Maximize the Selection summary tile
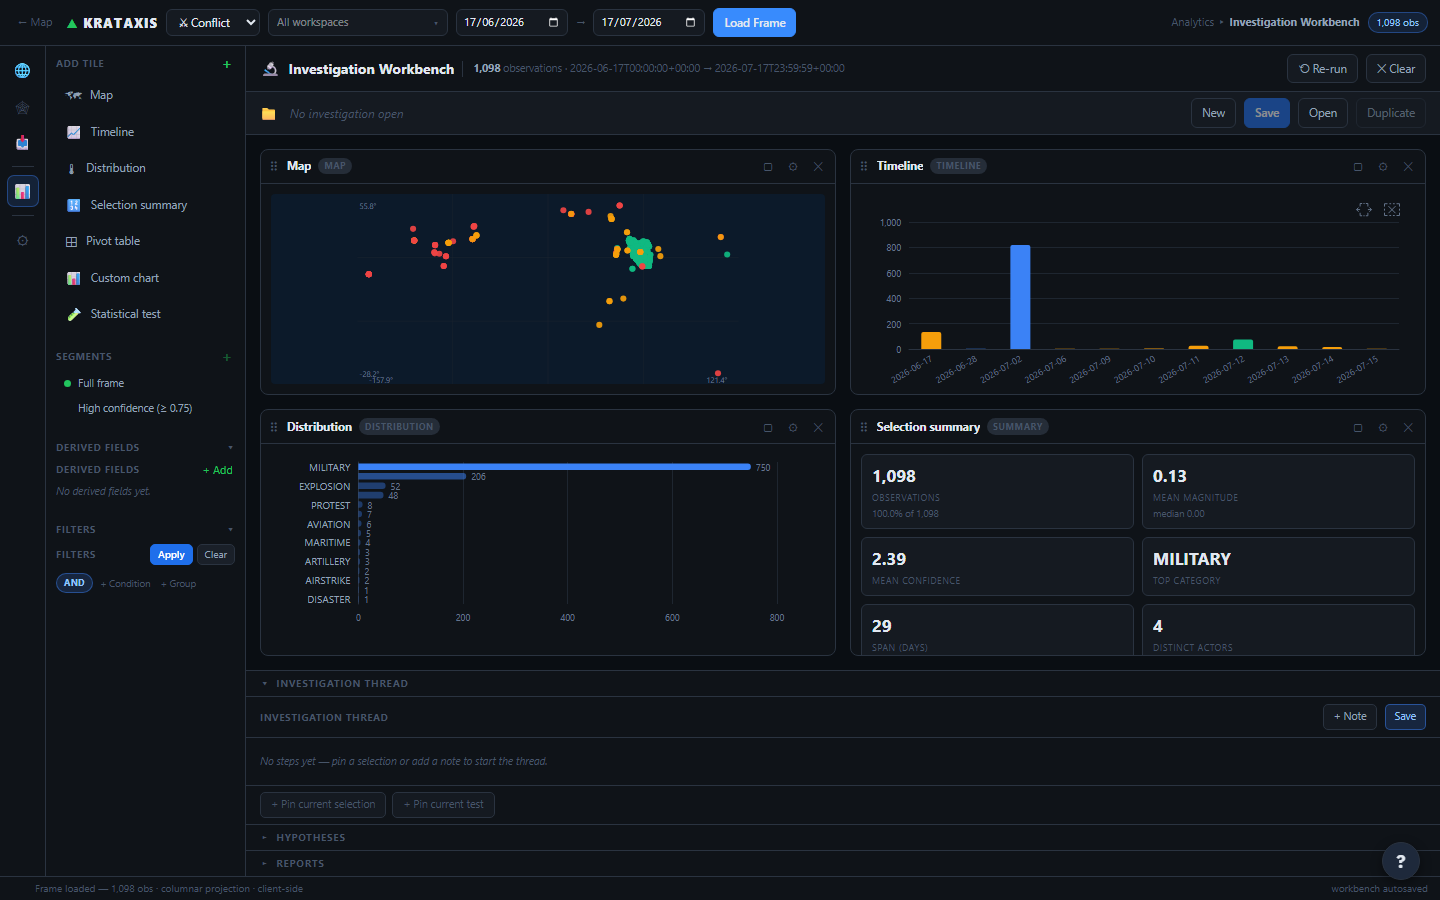The image size is (1440, 900). 1358,428
